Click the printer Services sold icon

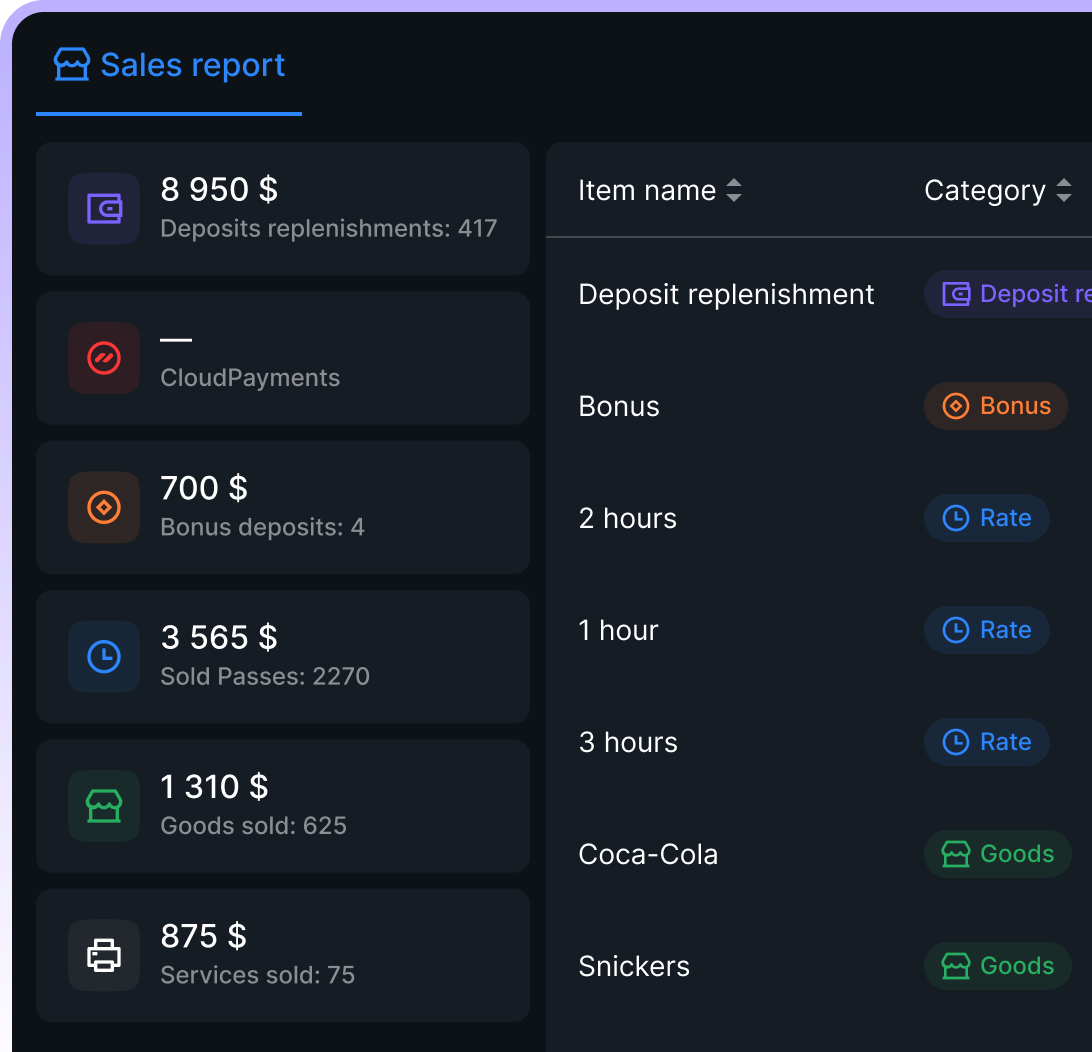coord(104,955)
